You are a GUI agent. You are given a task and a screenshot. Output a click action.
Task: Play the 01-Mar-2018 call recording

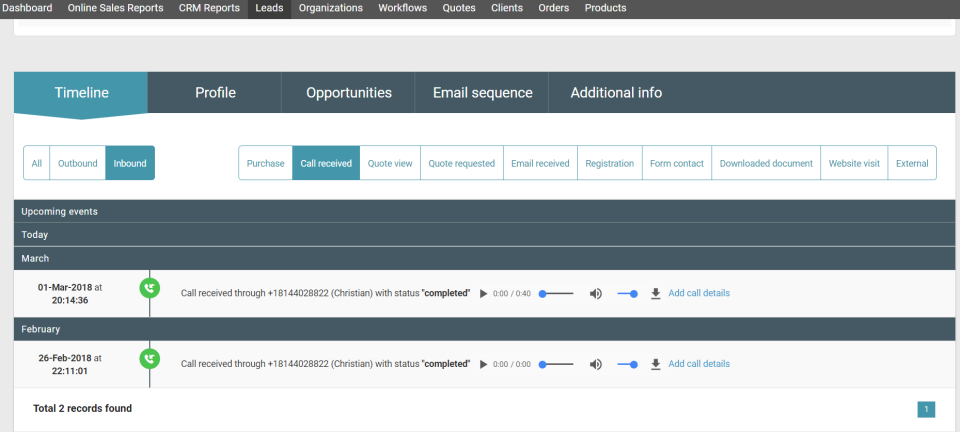click(484, 294)
